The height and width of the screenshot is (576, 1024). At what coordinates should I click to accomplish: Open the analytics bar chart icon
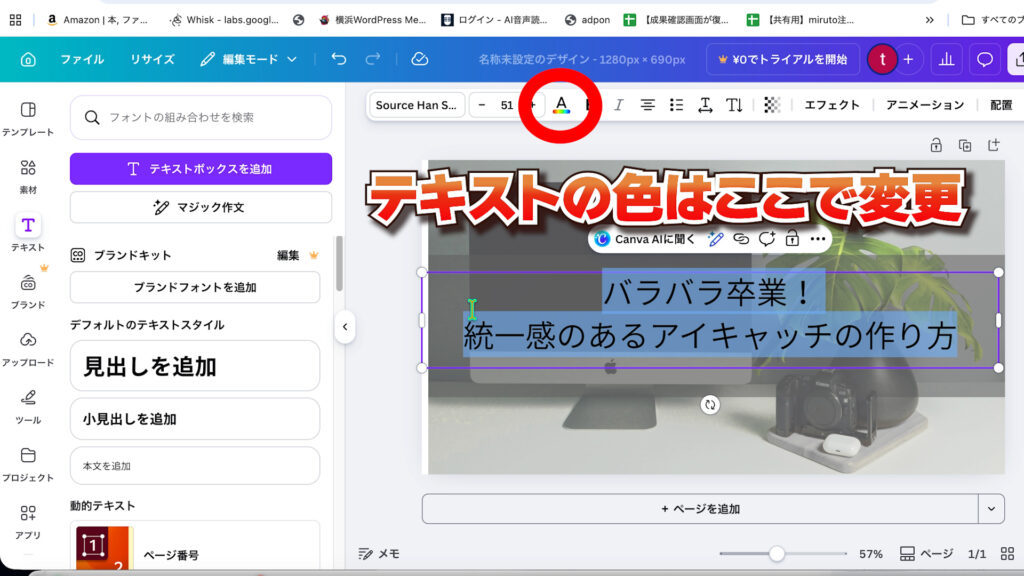945,59
